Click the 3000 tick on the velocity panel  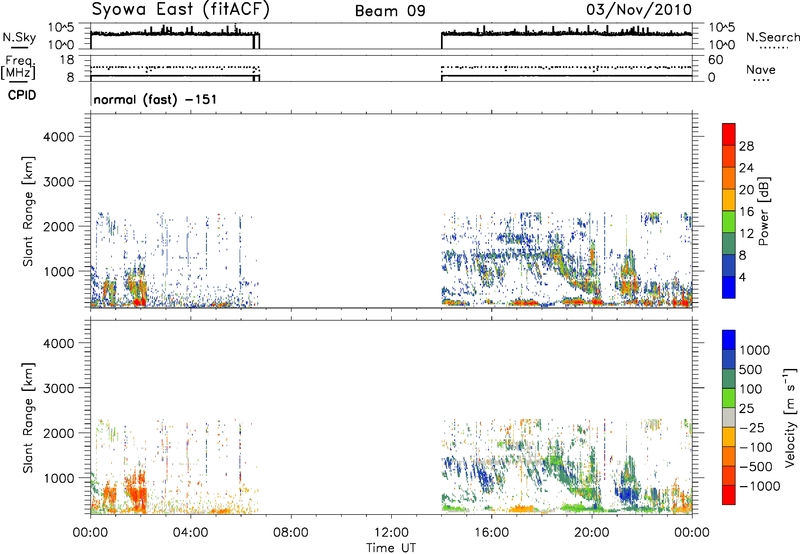(59, 388)
